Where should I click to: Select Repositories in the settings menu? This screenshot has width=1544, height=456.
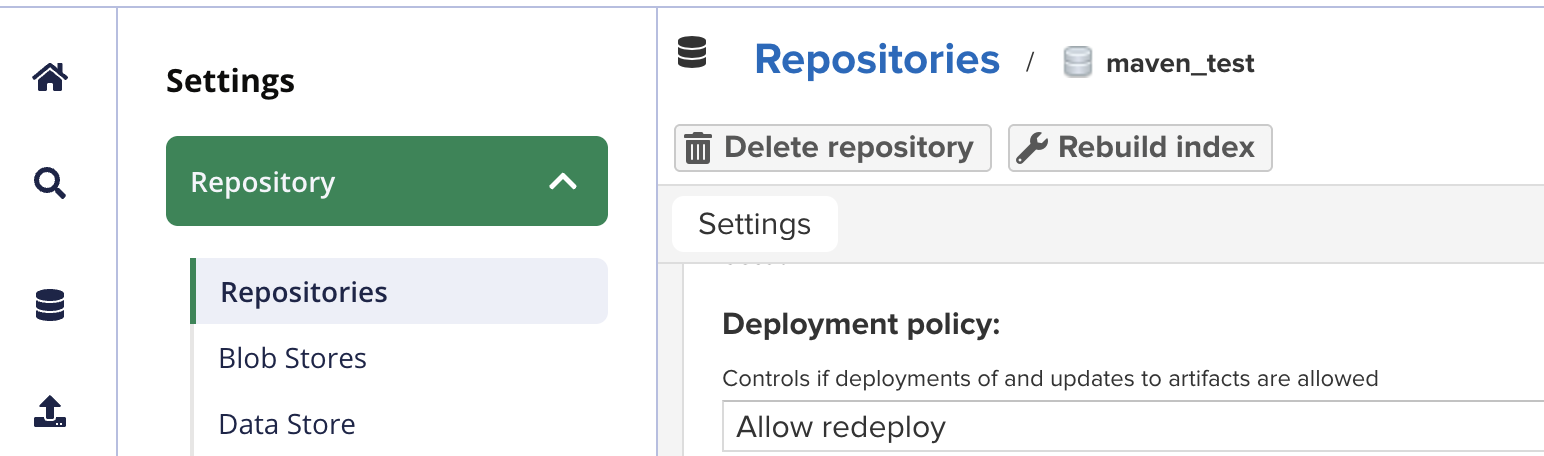coord(304,292)
